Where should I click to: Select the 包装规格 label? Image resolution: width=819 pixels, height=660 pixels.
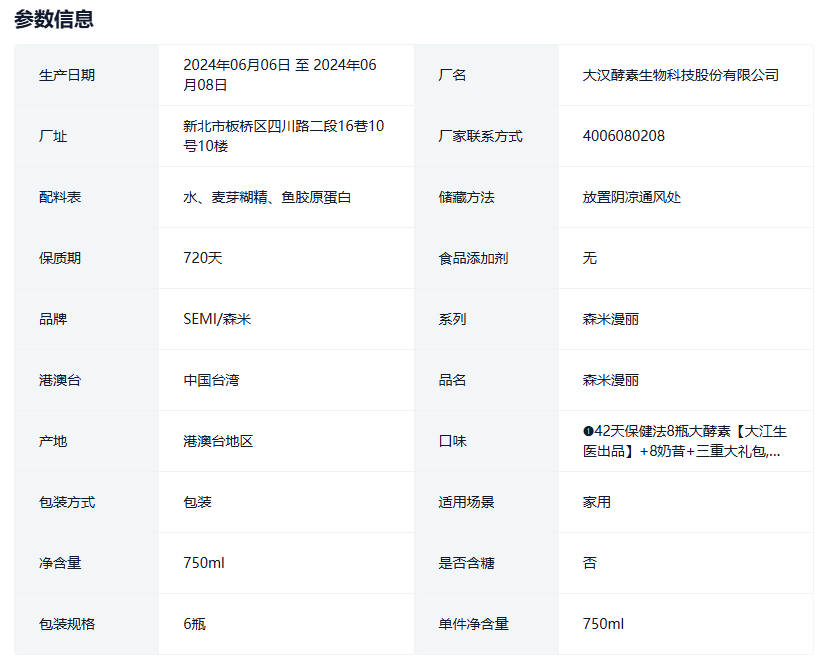pyautogui.click(x=67, y=624)
